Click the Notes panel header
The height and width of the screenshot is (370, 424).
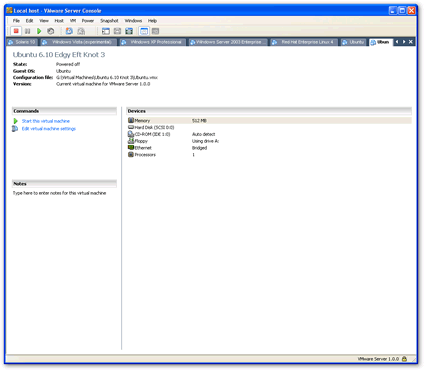click(64, 184)
